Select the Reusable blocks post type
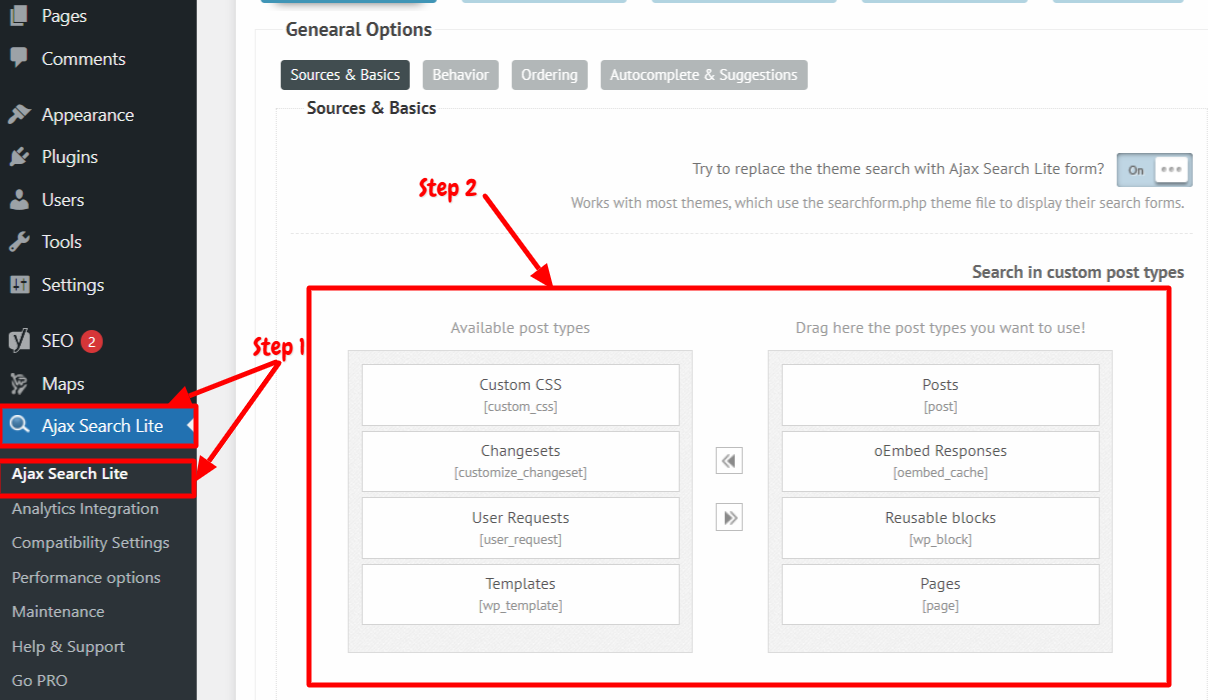Viewport: 1208px width, 700px height. click(940, 528)
